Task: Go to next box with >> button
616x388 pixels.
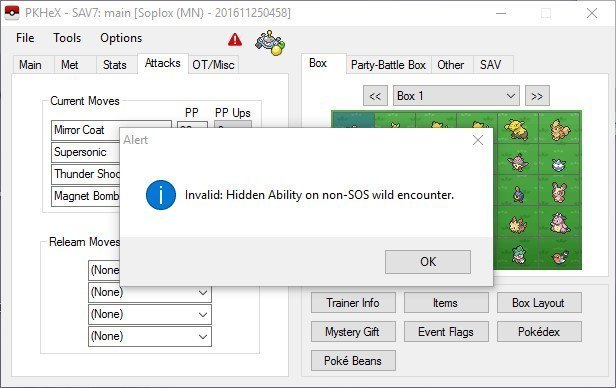Action: click(537, 96)
